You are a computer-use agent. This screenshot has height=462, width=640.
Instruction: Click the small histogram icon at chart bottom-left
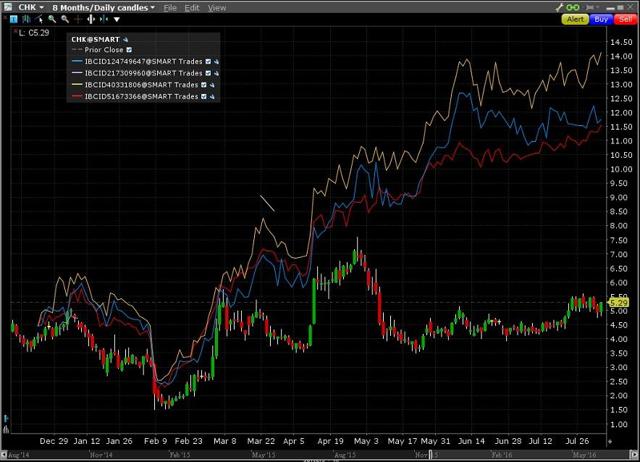(6, 429)
